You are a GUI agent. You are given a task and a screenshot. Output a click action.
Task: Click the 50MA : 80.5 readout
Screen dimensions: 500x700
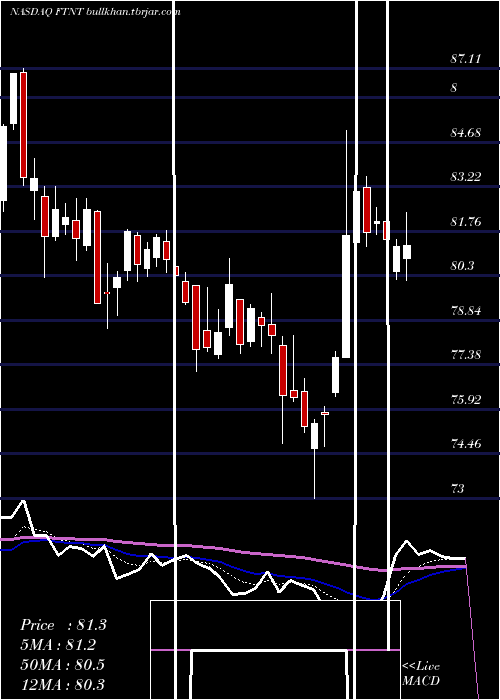click(x=62, y=664)
